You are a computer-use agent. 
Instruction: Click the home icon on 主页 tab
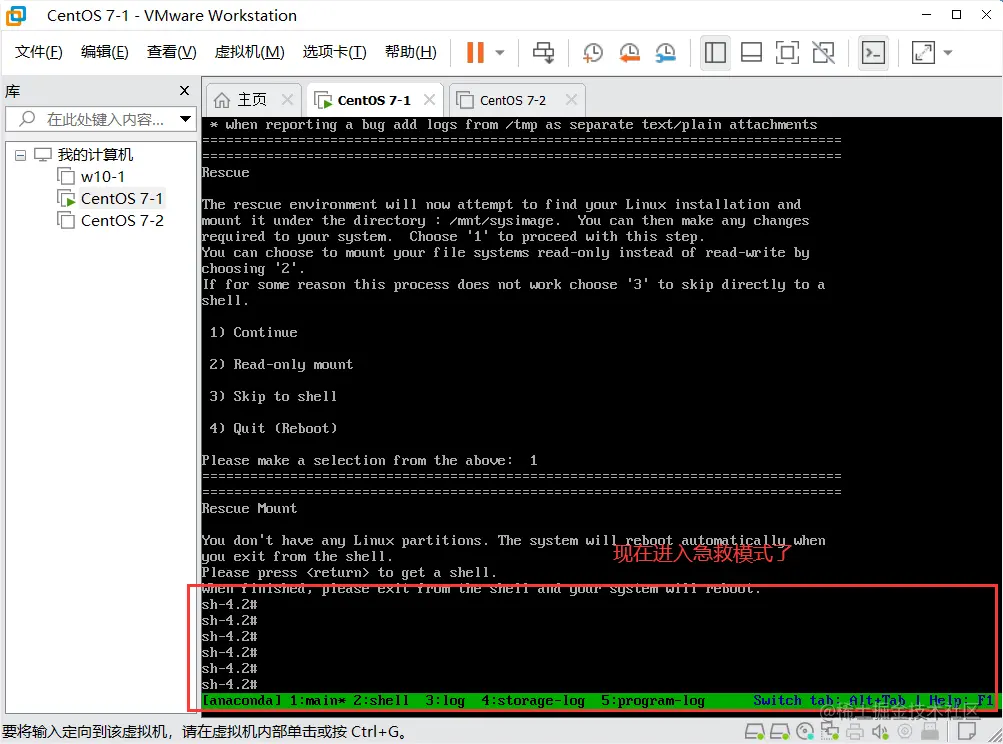(222, 100)
